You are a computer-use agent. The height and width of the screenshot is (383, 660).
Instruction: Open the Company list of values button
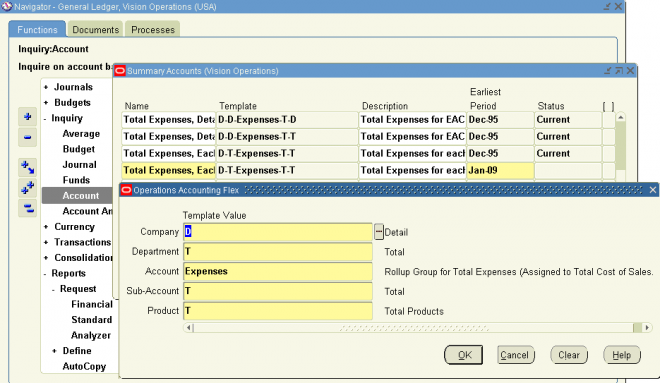pyautogui.click(x=379, y=231)
